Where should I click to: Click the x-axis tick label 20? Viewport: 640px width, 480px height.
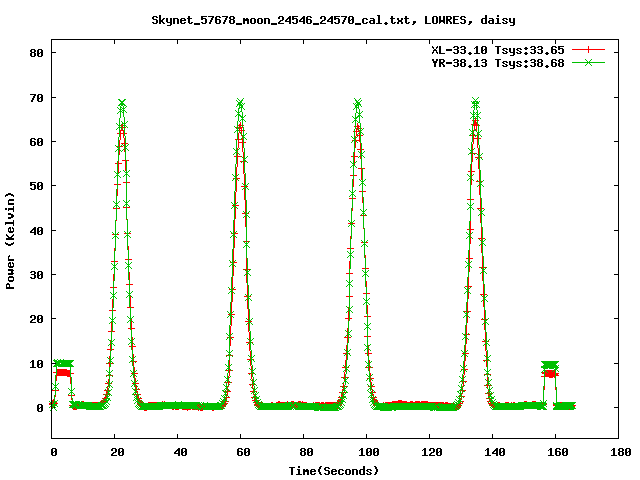pyautogui.click(x=117, y=452)
